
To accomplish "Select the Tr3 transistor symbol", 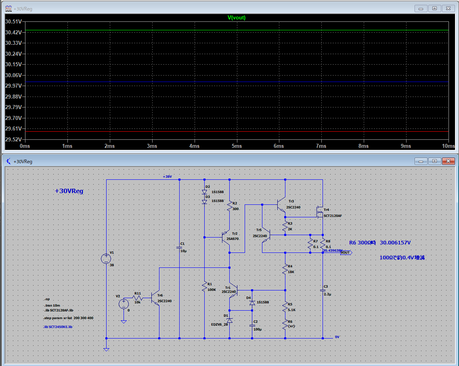I will (281, 205).
